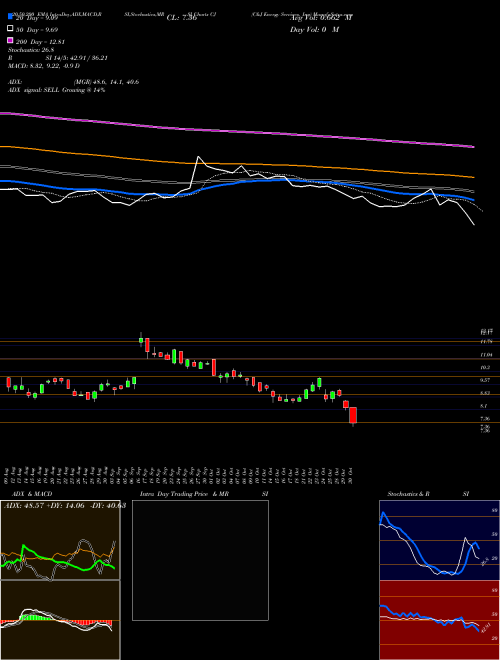Image resolution: width=500 pixels, height=660 pixels.
Task: Click the 'MACD: 8.32, 9.22, -0.9 D' line
Action: (44, 66)
